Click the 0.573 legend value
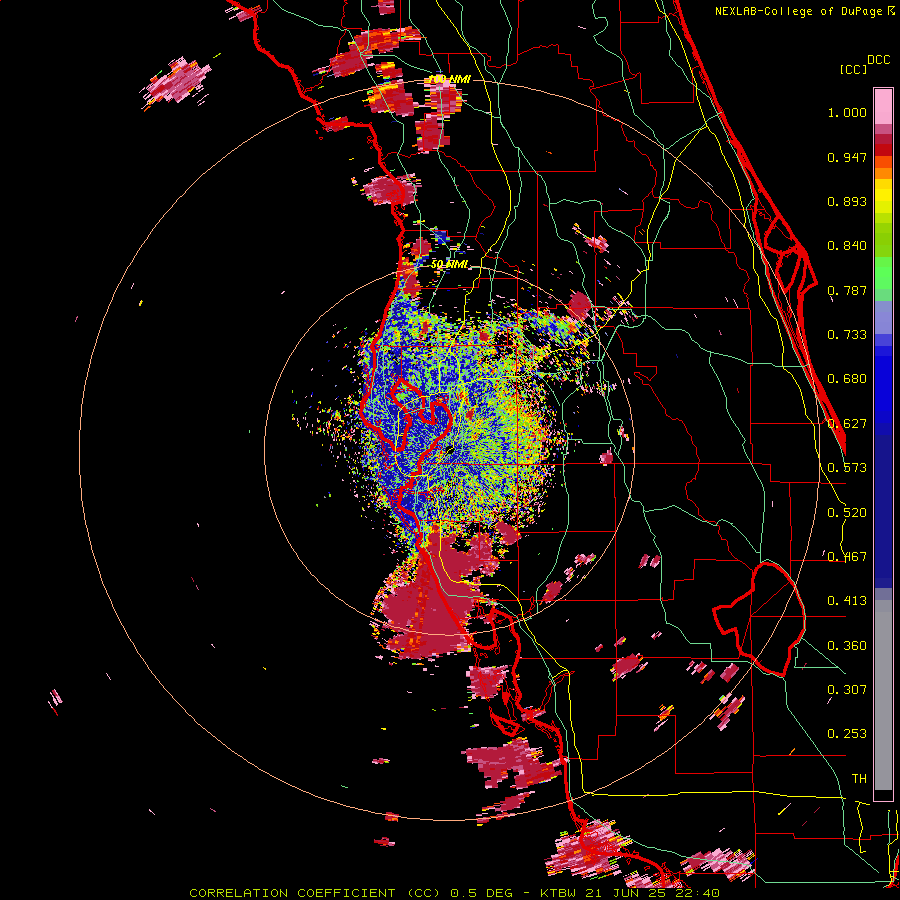 pyautogui.click(x=847, y=468)
